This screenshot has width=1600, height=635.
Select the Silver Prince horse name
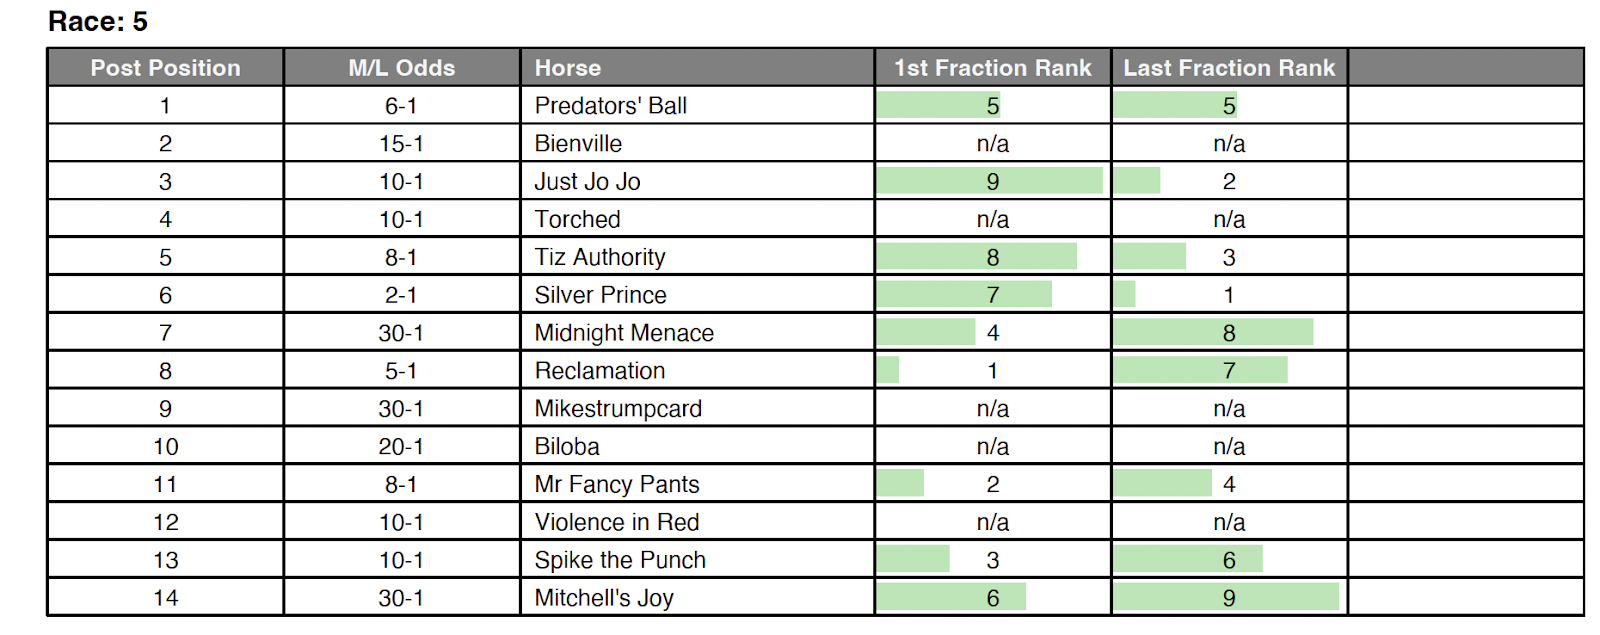point(600,295)
